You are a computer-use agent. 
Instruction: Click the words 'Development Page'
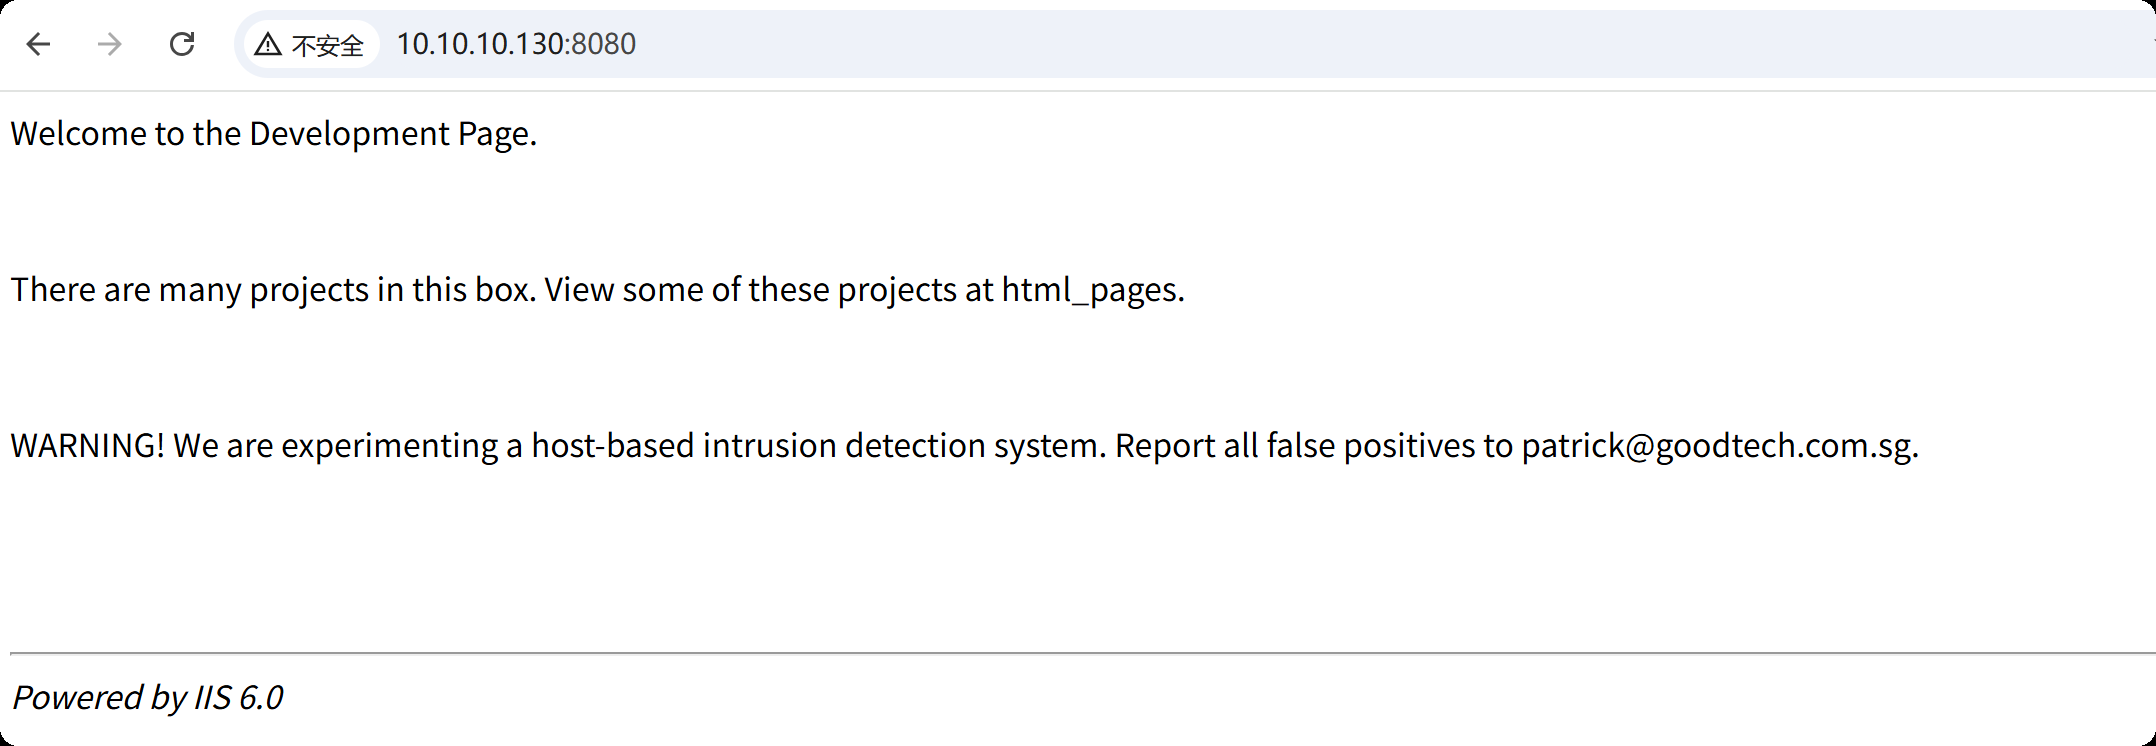390,134
